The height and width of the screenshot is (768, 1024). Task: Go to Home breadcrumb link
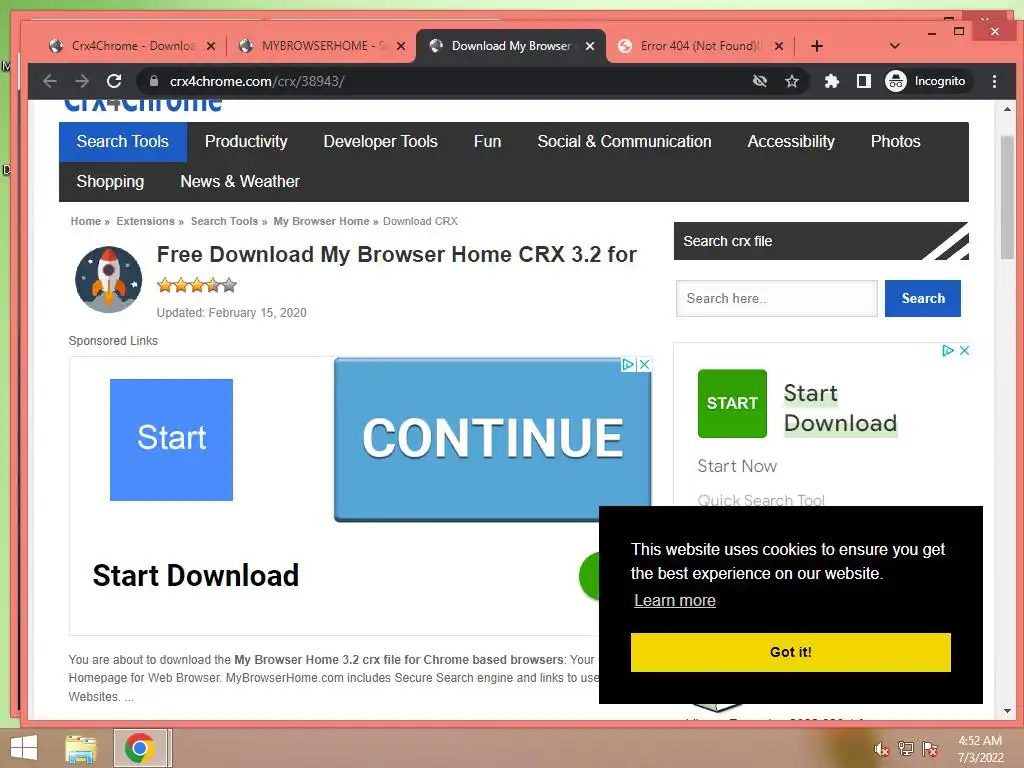coord(86,221)
